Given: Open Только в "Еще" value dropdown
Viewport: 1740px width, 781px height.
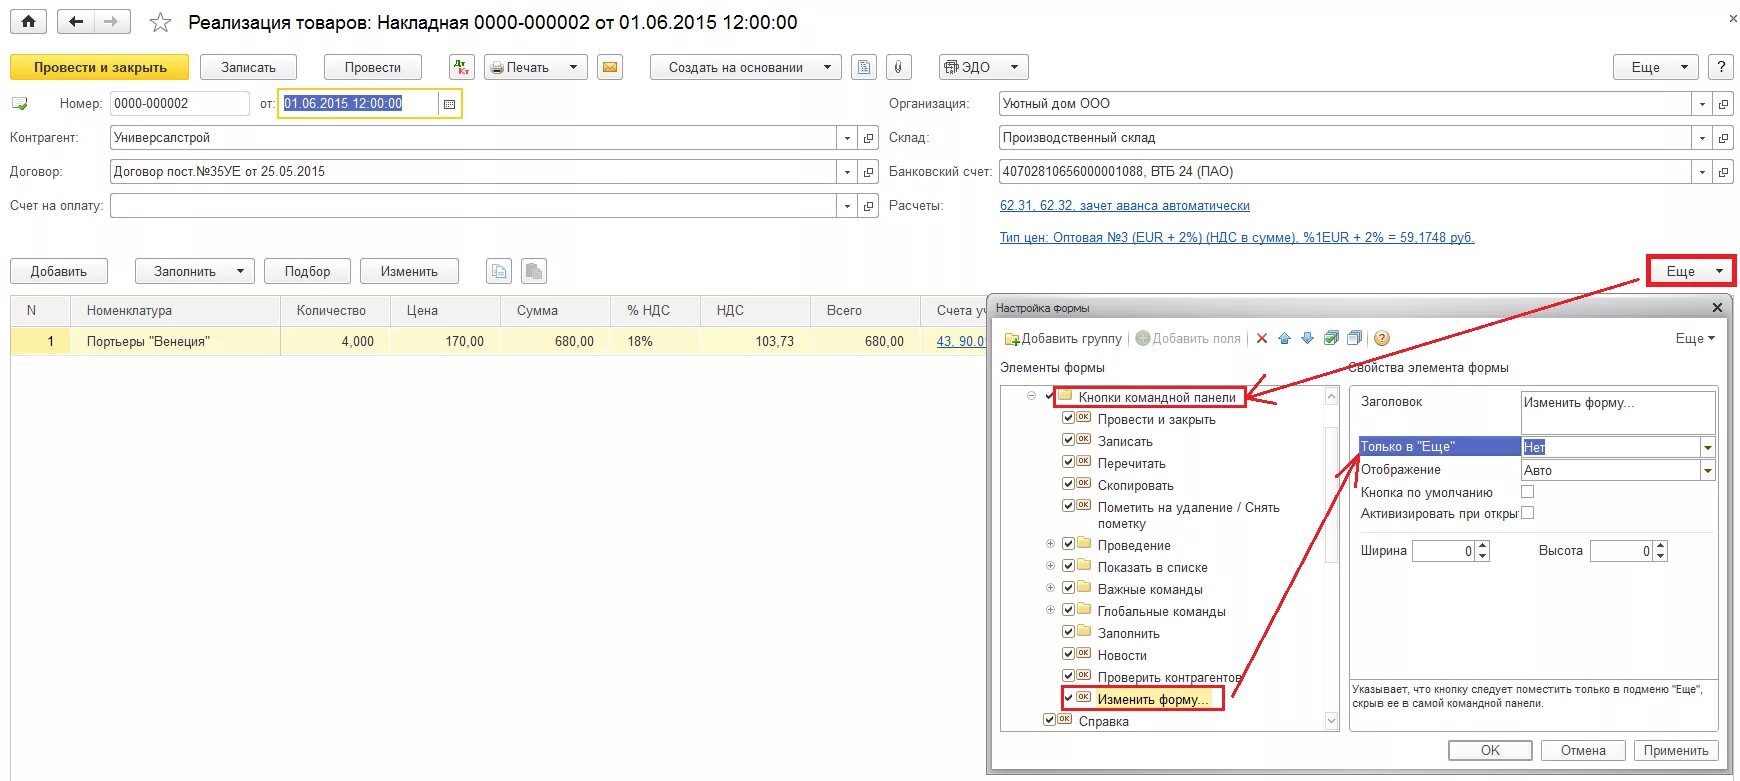Looking at the screenshot, I should click(x=1708, y=447).
